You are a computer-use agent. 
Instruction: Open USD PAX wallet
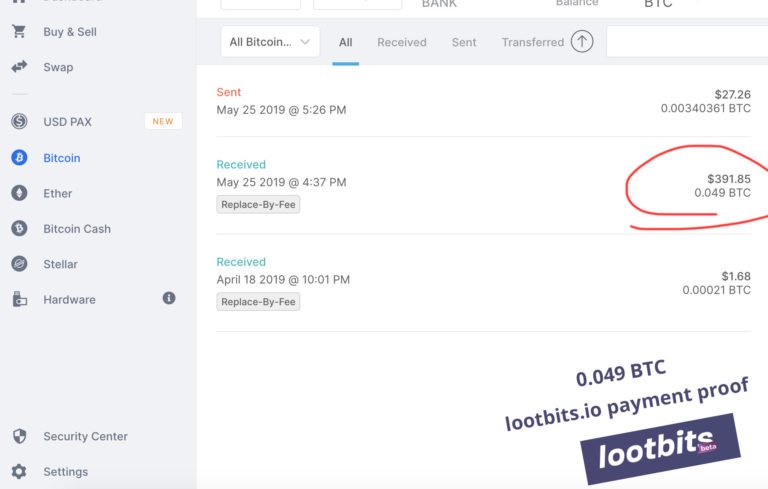67,122
